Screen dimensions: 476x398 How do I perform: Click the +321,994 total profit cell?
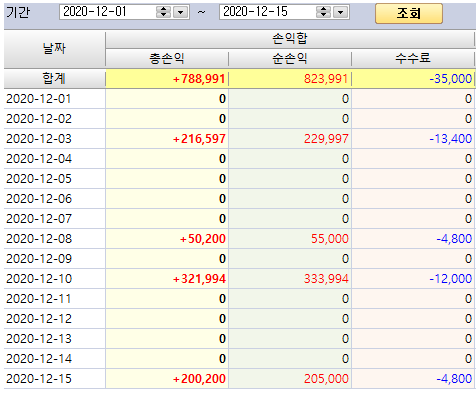coord(167,279)
